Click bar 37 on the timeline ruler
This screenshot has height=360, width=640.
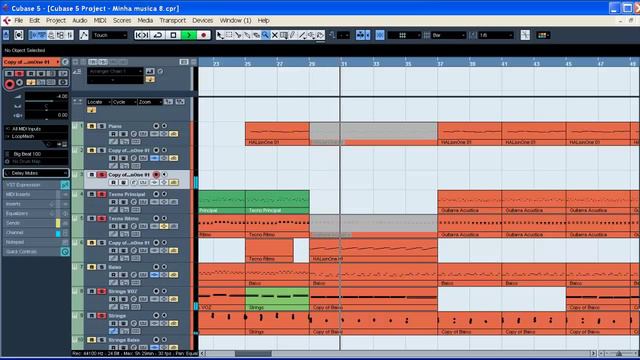(440, 64)
